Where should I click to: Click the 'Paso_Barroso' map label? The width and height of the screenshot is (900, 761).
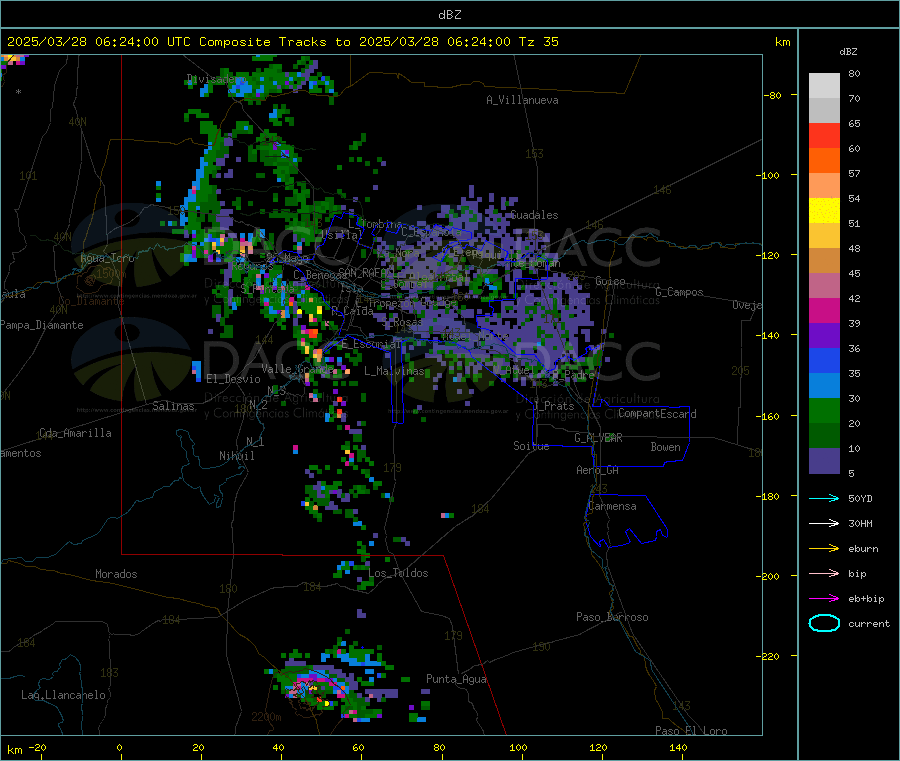(612, 617)
